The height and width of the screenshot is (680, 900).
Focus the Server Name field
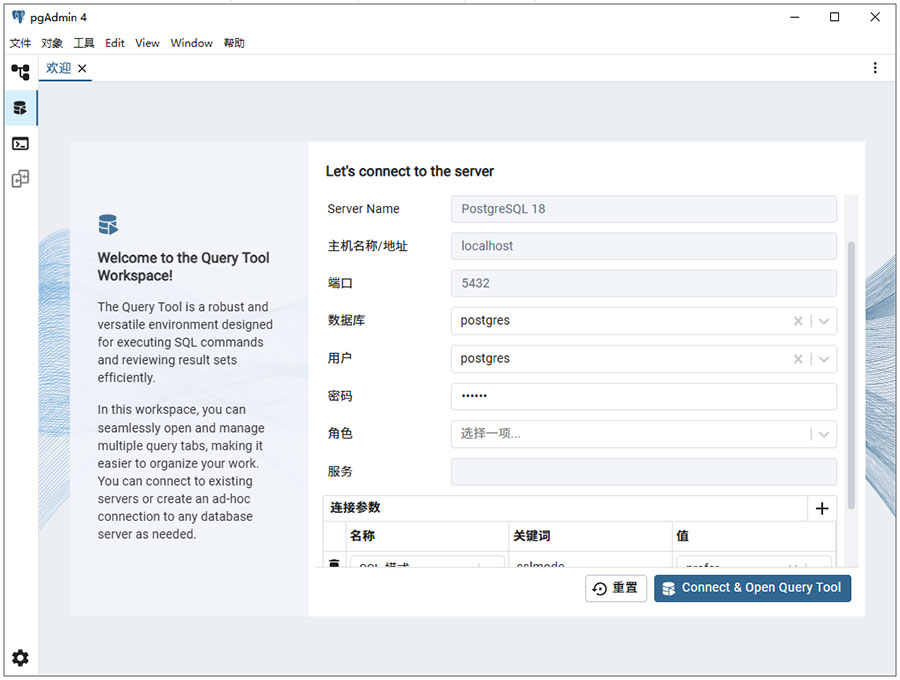[643, 209]
